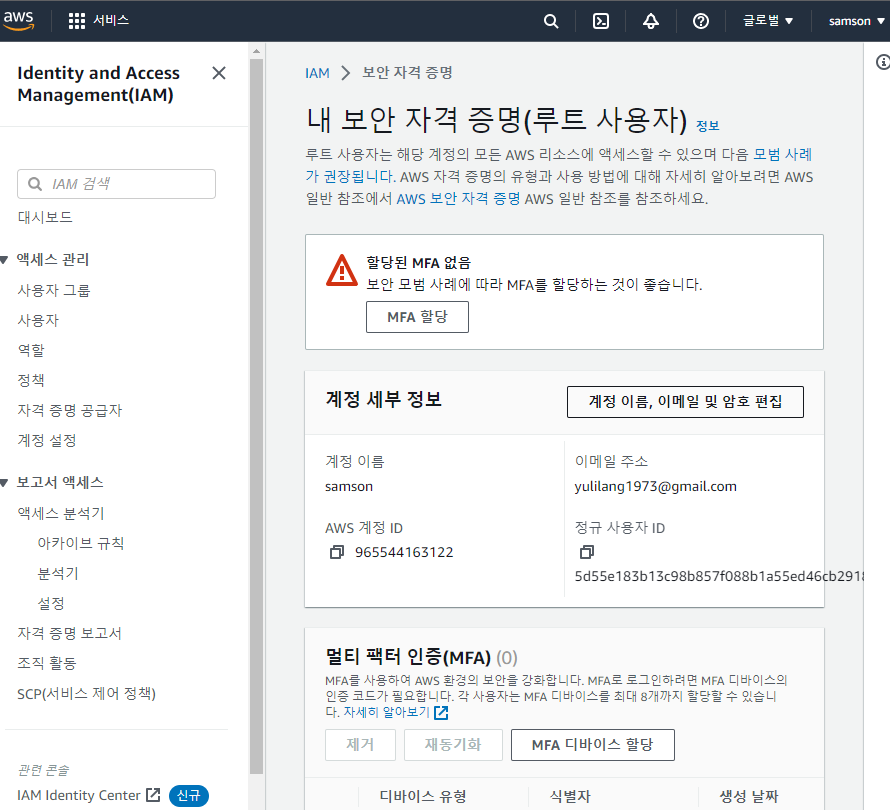
Task: Focus the IAM 검색 input field
Action: click(116, 184)
